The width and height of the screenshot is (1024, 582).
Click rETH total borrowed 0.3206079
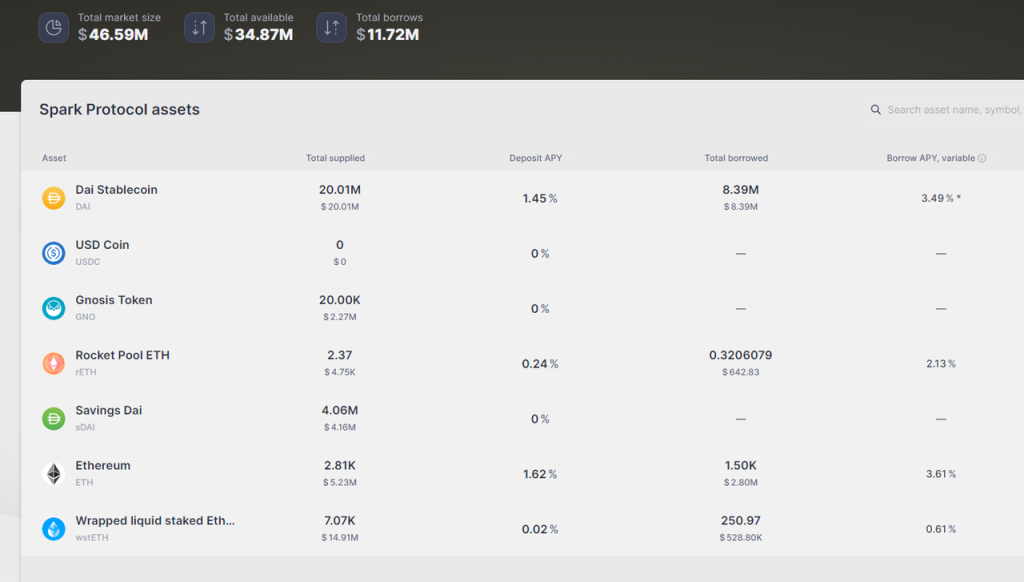[741, 355]
